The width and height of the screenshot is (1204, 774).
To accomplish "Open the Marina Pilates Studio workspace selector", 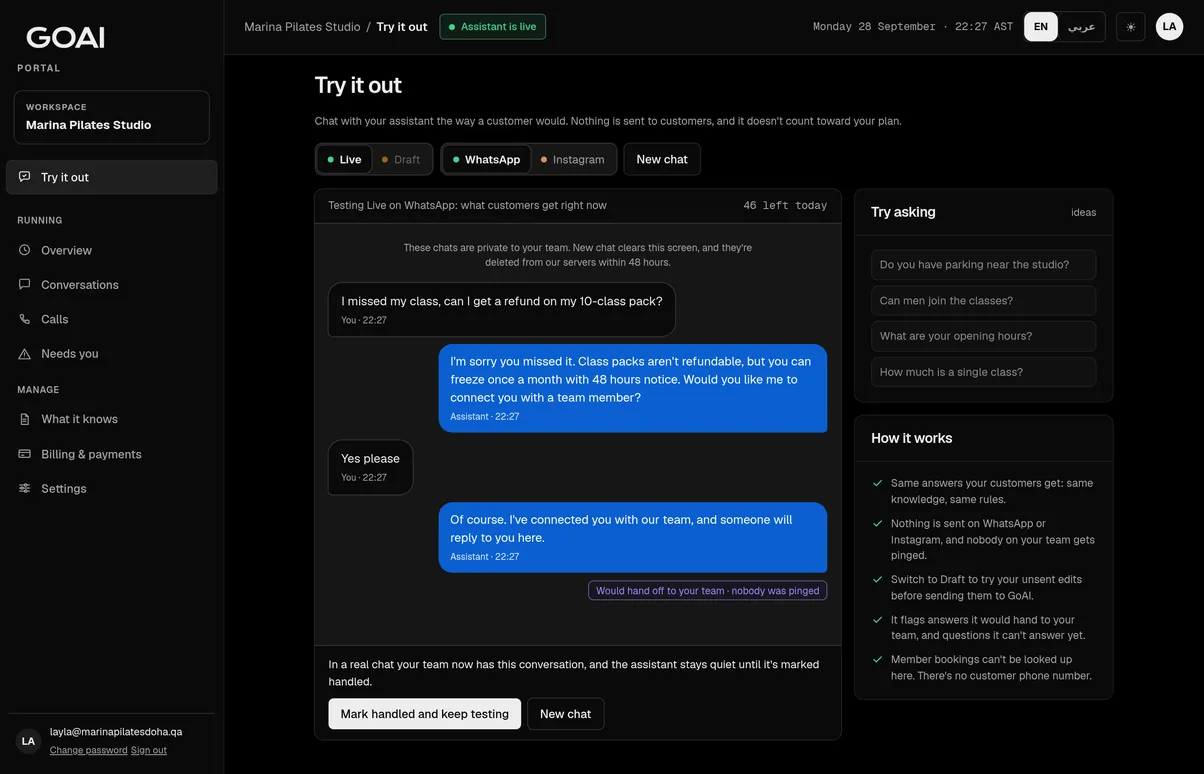I will click(x=112, y=117).
